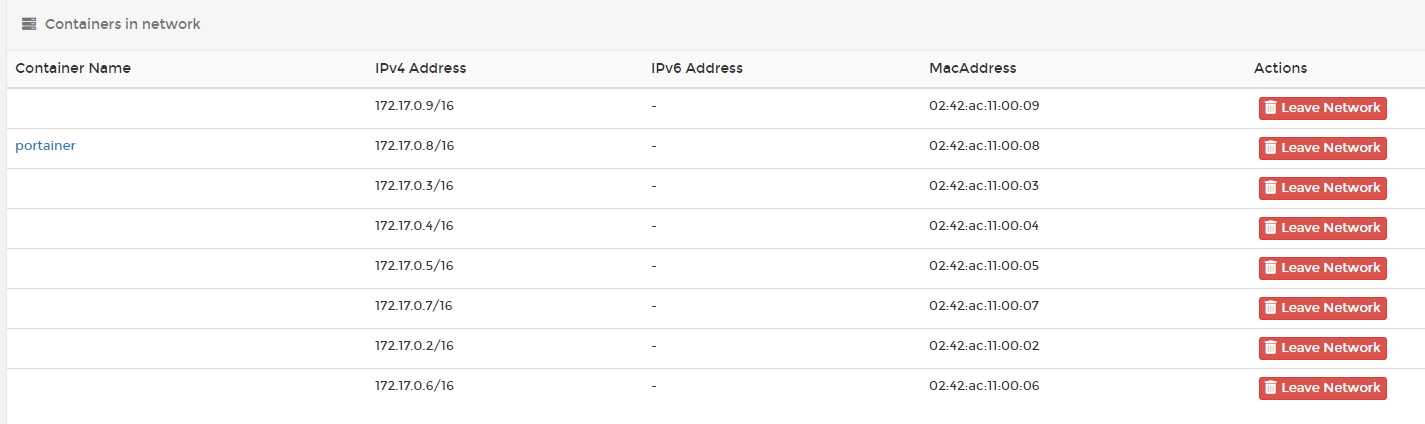Click trash icon for 172.17.0.9 row
Viewport: 1425px width, 424px height.
(x=1270, y=108)
